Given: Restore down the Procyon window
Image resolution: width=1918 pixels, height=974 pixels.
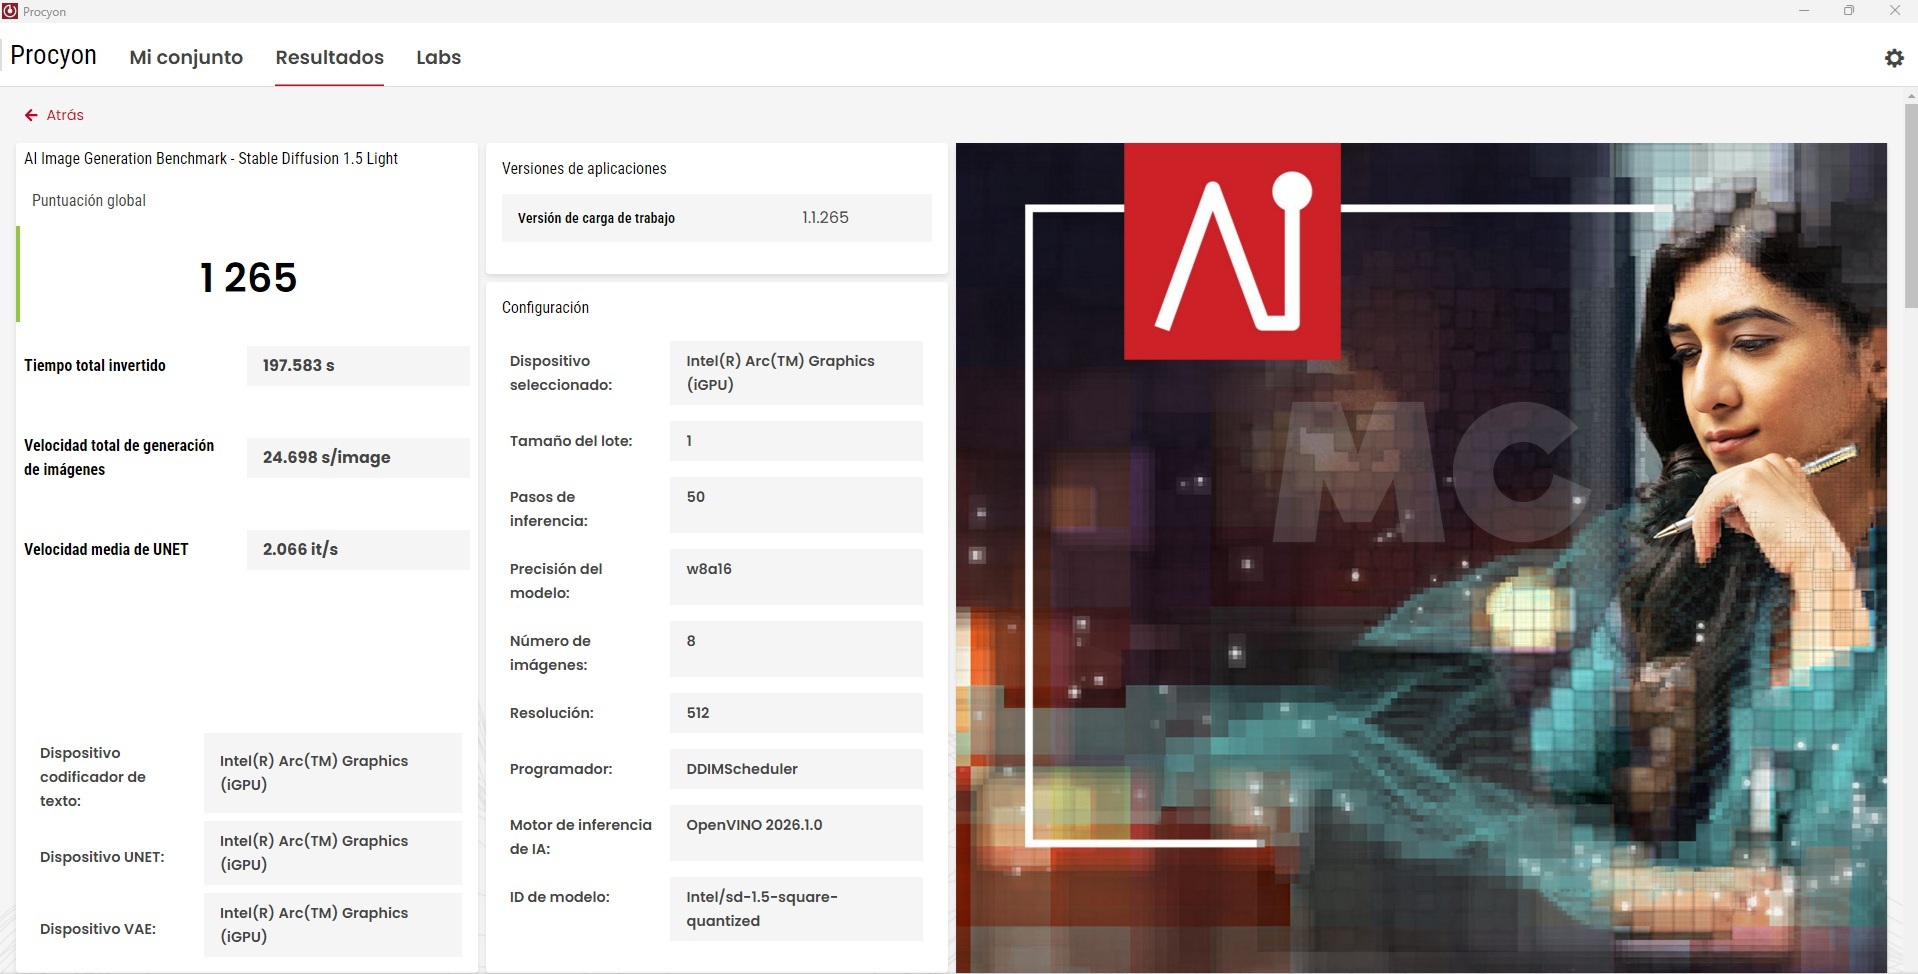Looking at the screenshot, I should [x=1849, y=11].
